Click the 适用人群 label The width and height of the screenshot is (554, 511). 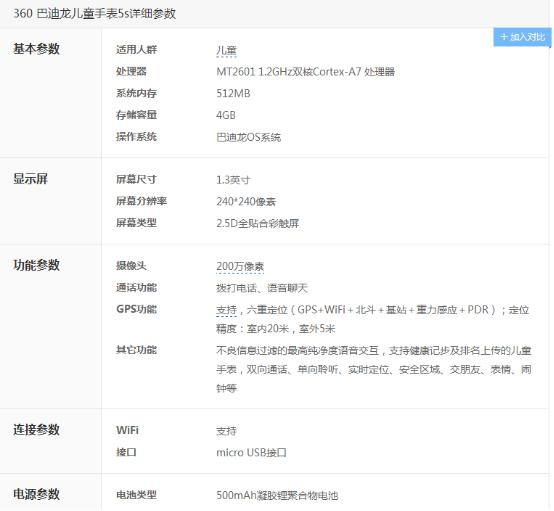136,50
